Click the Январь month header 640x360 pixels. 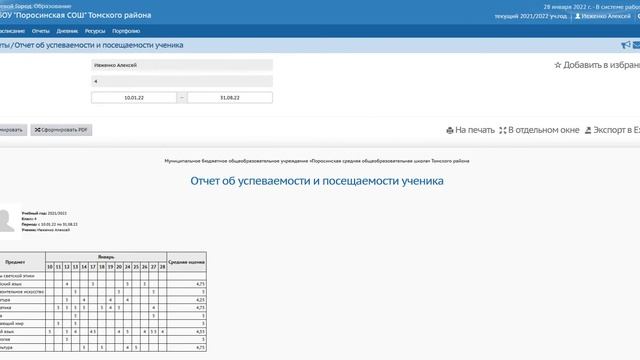pos(106,257)
